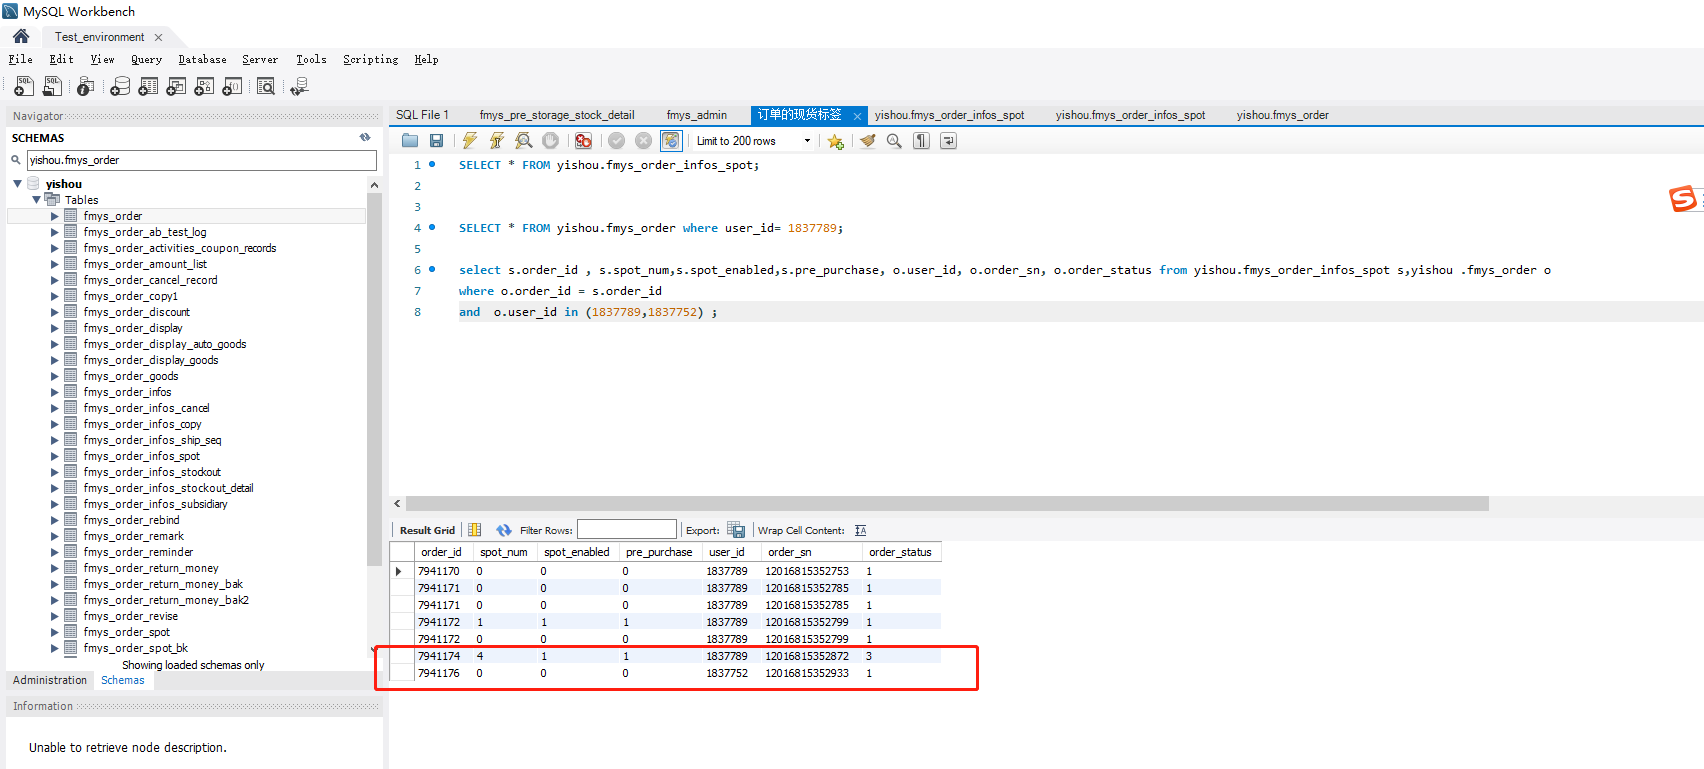The height and width of the screenshot is (769, 1704).
Task: Click the schema search filter field
Action: pyautogui.click(x=201, y=160)
